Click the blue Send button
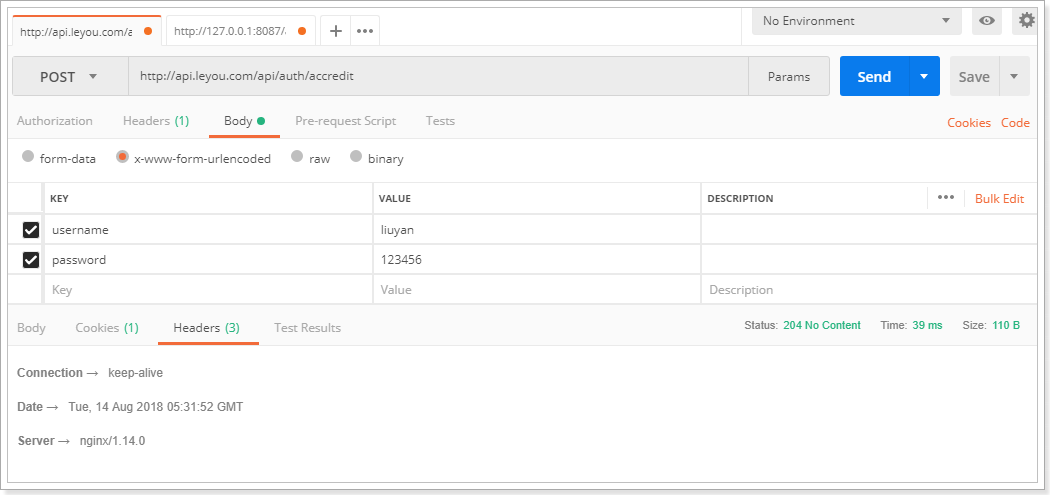Screen dimensions: 1050x495 pyautogui.click(x=875, y=76)
